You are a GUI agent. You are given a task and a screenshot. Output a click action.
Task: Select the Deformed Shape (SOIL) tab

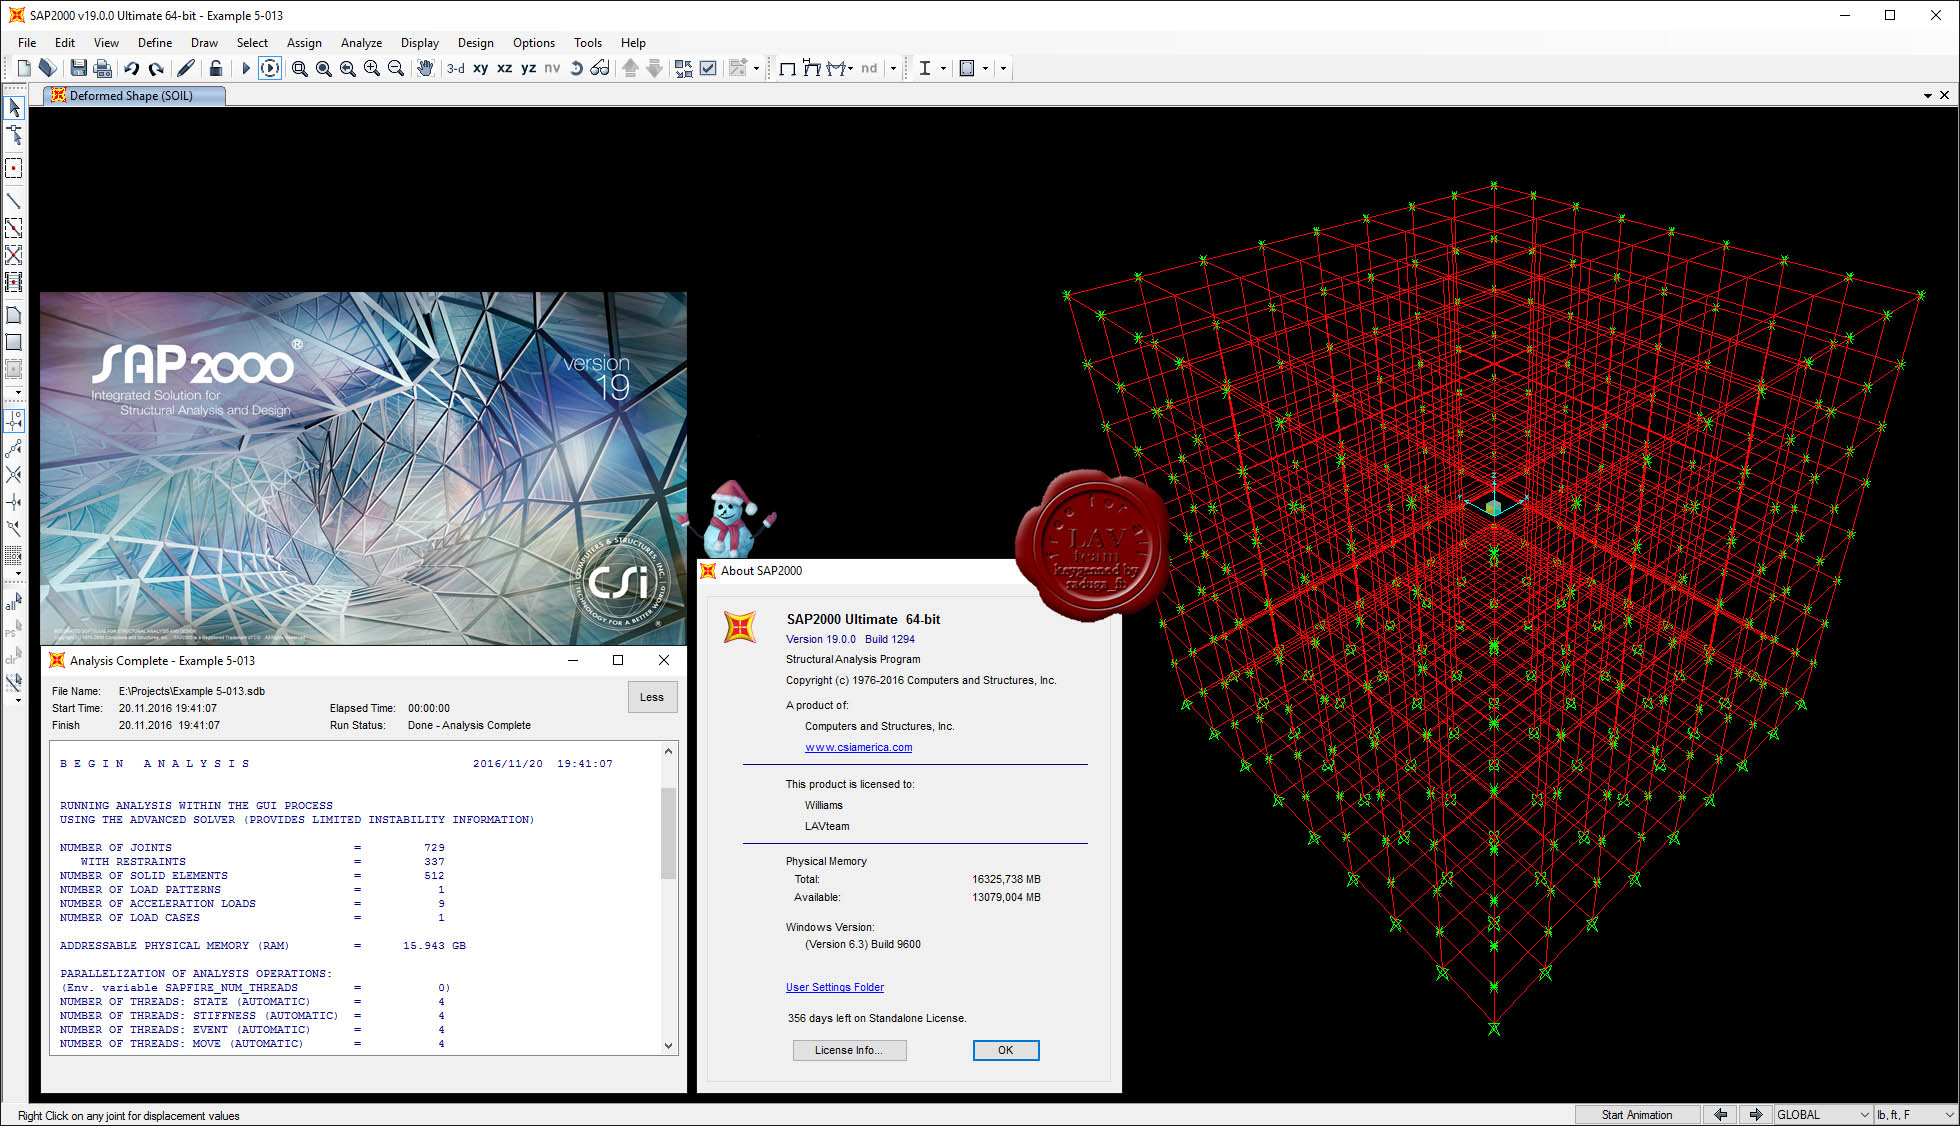tap(134, 95)
